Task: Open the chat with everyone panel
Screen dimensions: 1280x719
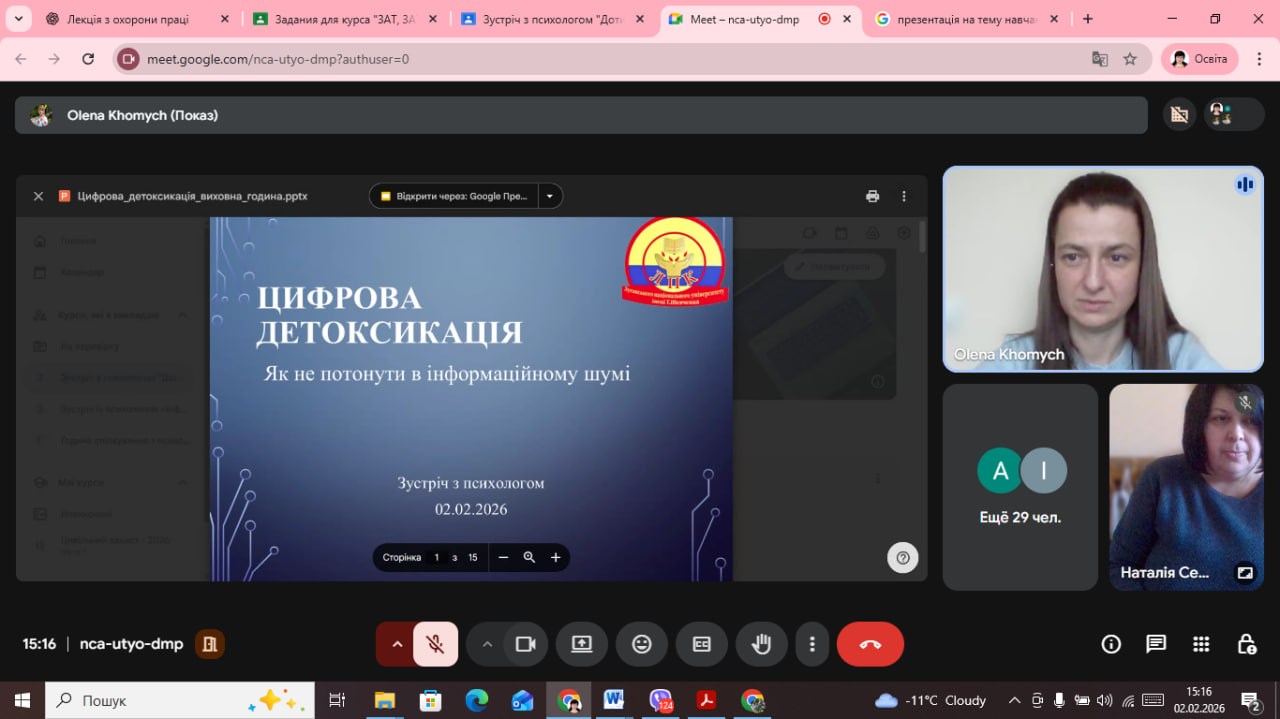Action: tap(1156, 644)
